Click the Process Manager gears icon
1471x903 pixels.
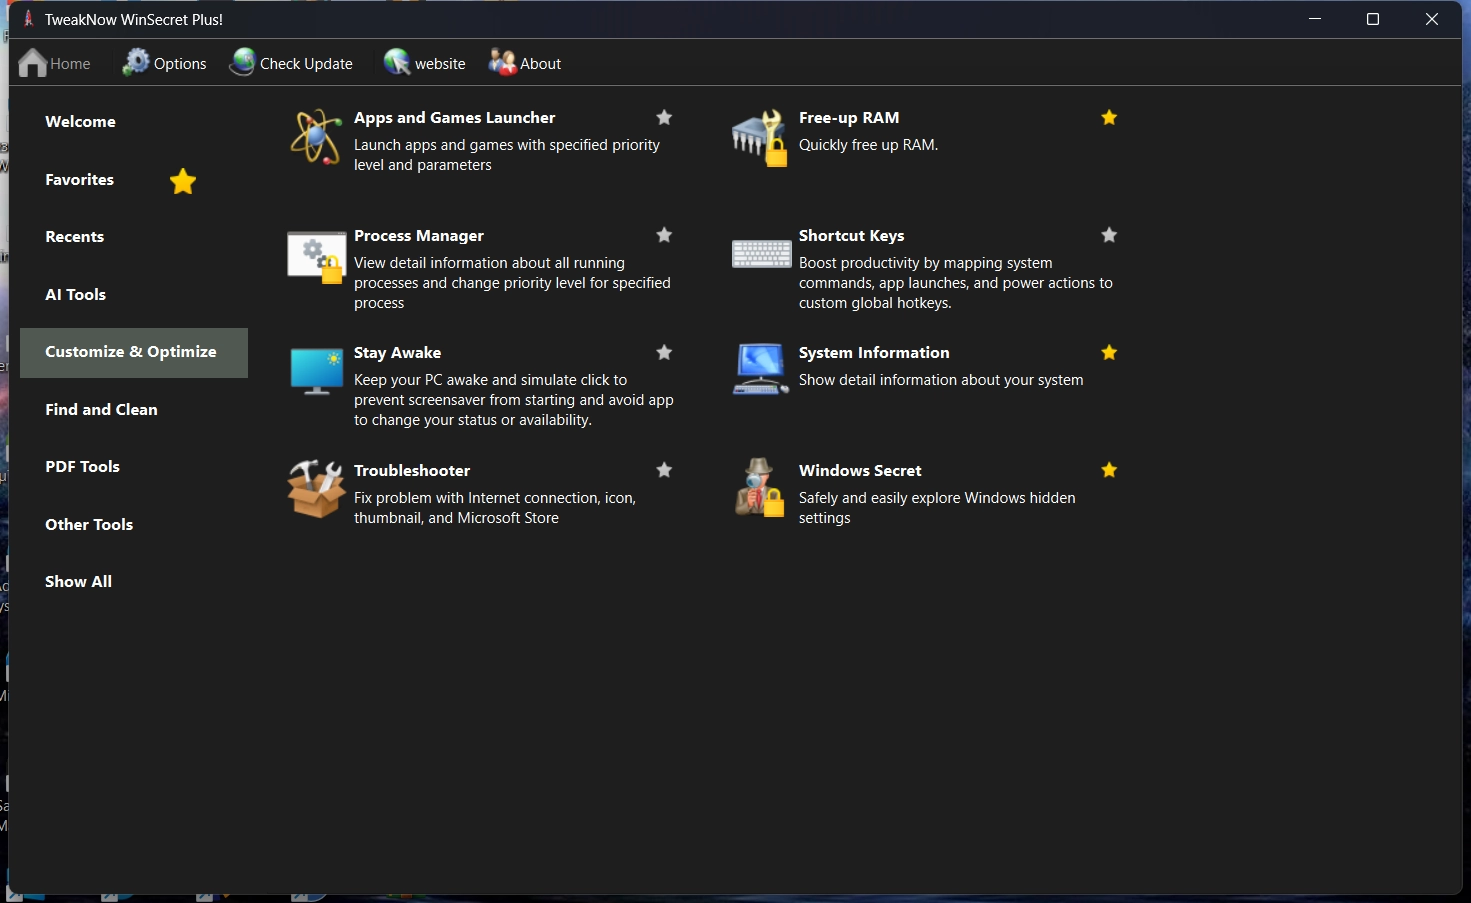pos(316,257)
